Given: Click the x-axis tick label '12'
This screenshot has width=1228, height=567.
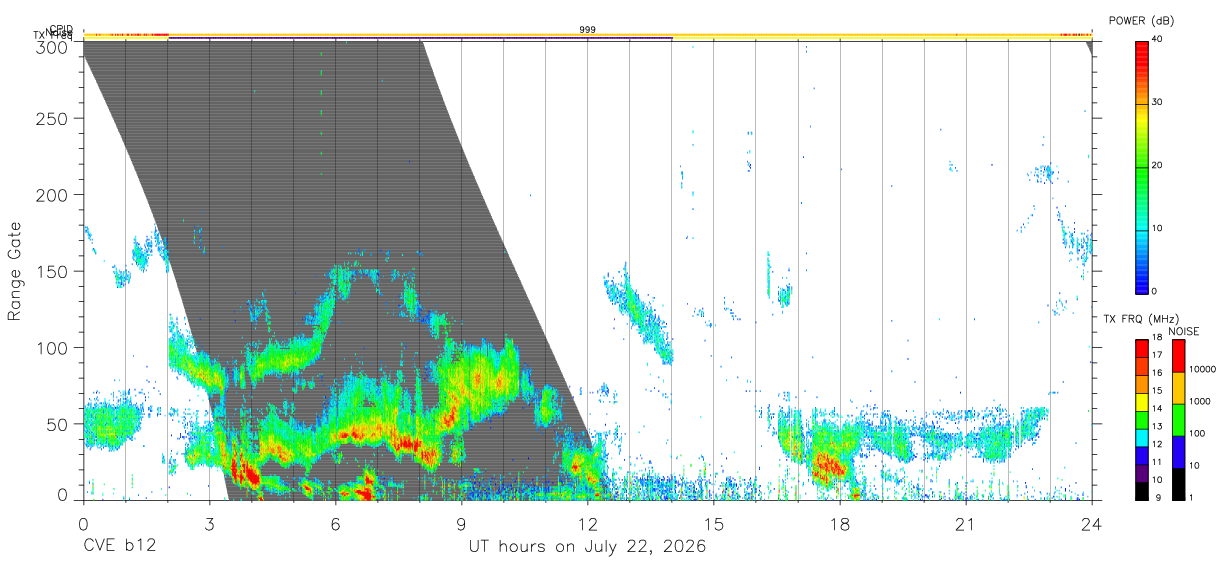Looking at the screenshot, I should pos(588,524).
